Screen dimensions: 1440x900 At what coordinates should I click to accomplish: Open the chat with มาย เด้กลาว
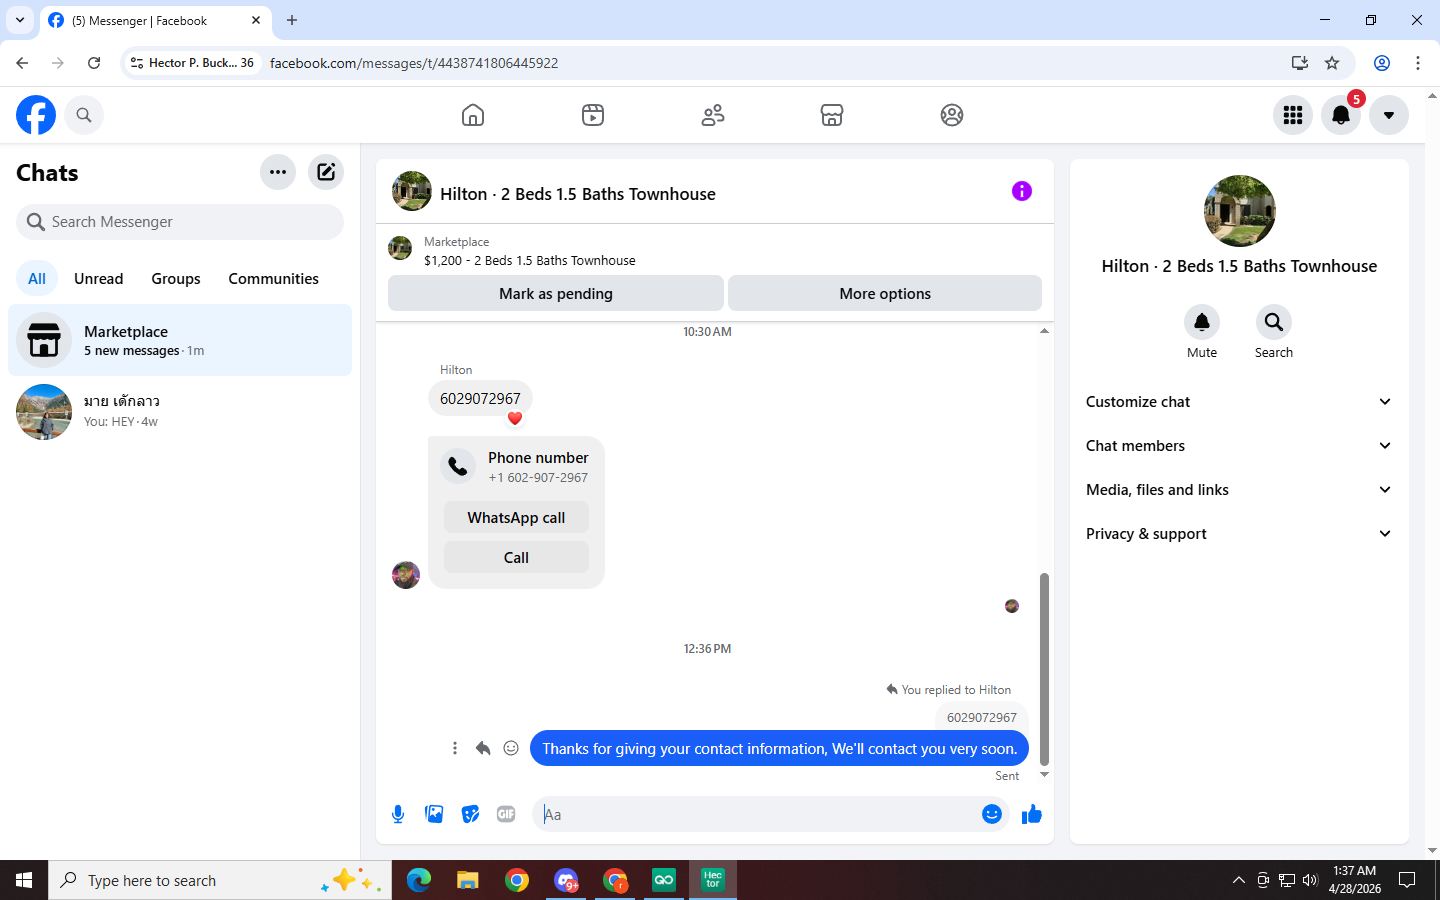180,411
